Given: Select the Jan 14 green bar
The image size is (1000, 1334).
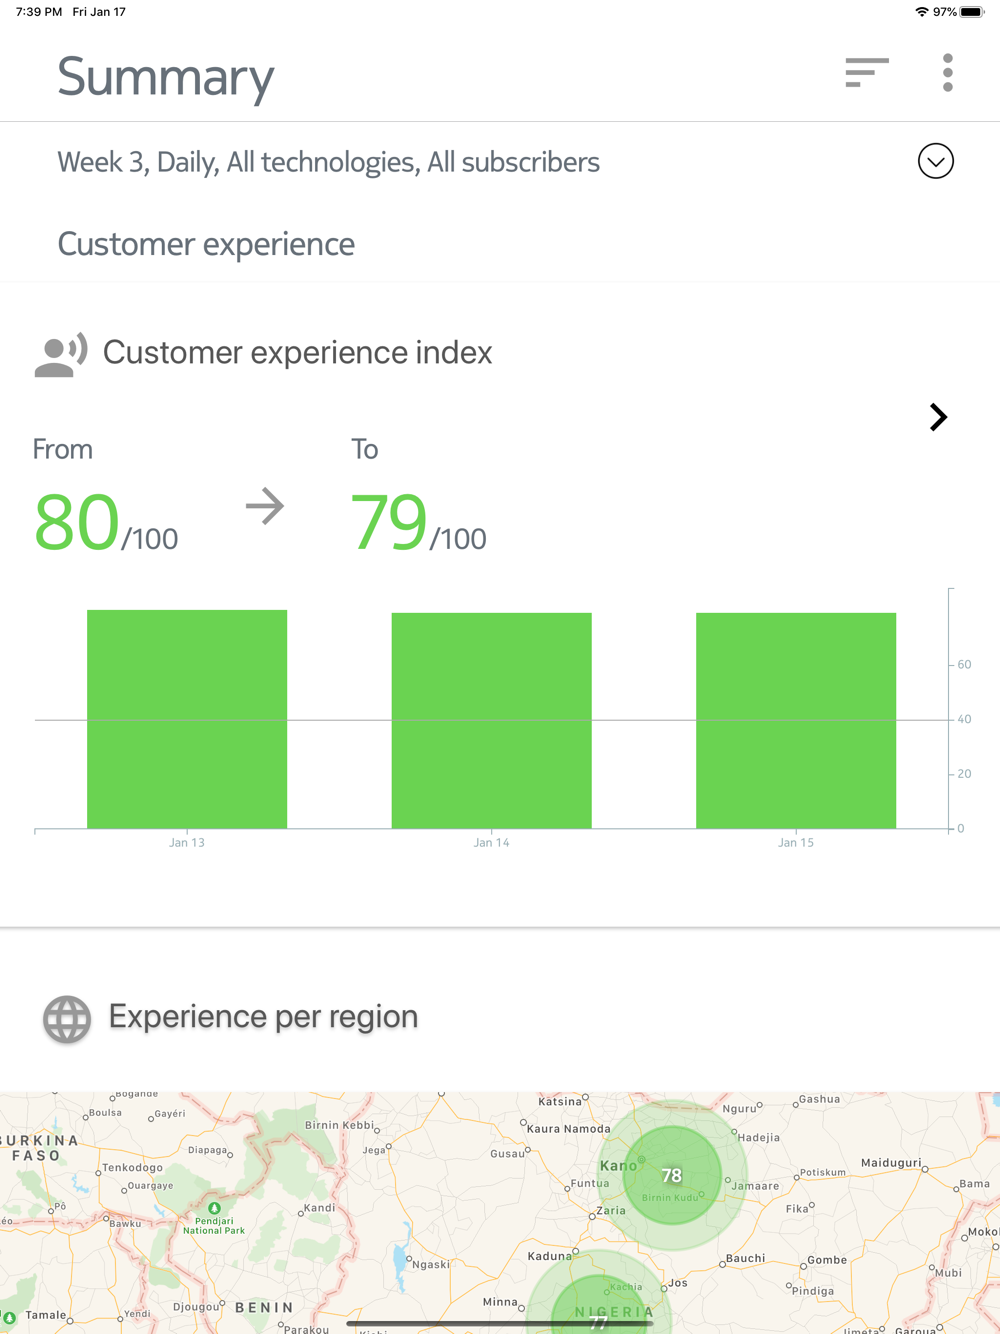Looking at the screenshot, I should tap(491, 720).
